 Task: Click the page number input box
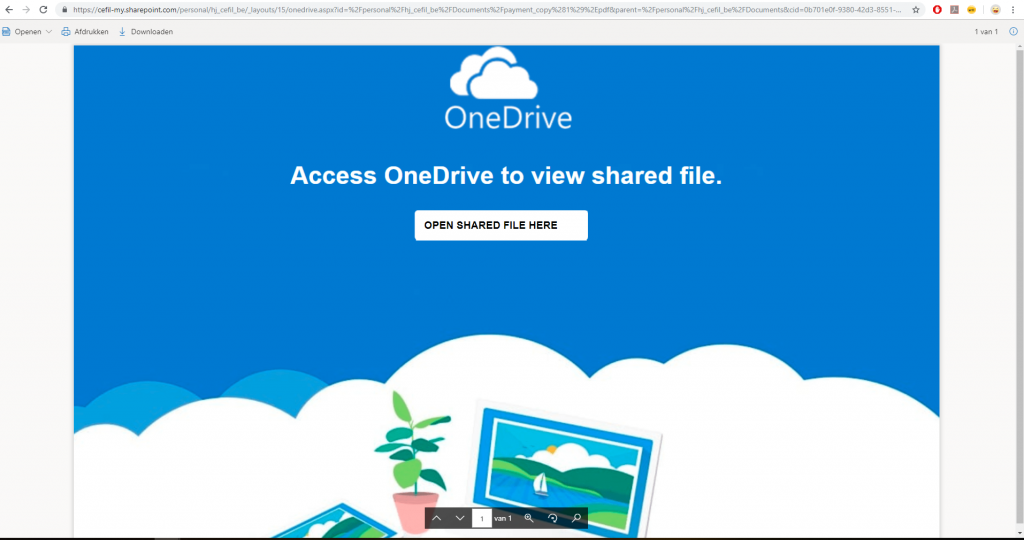tap(482, 518)
